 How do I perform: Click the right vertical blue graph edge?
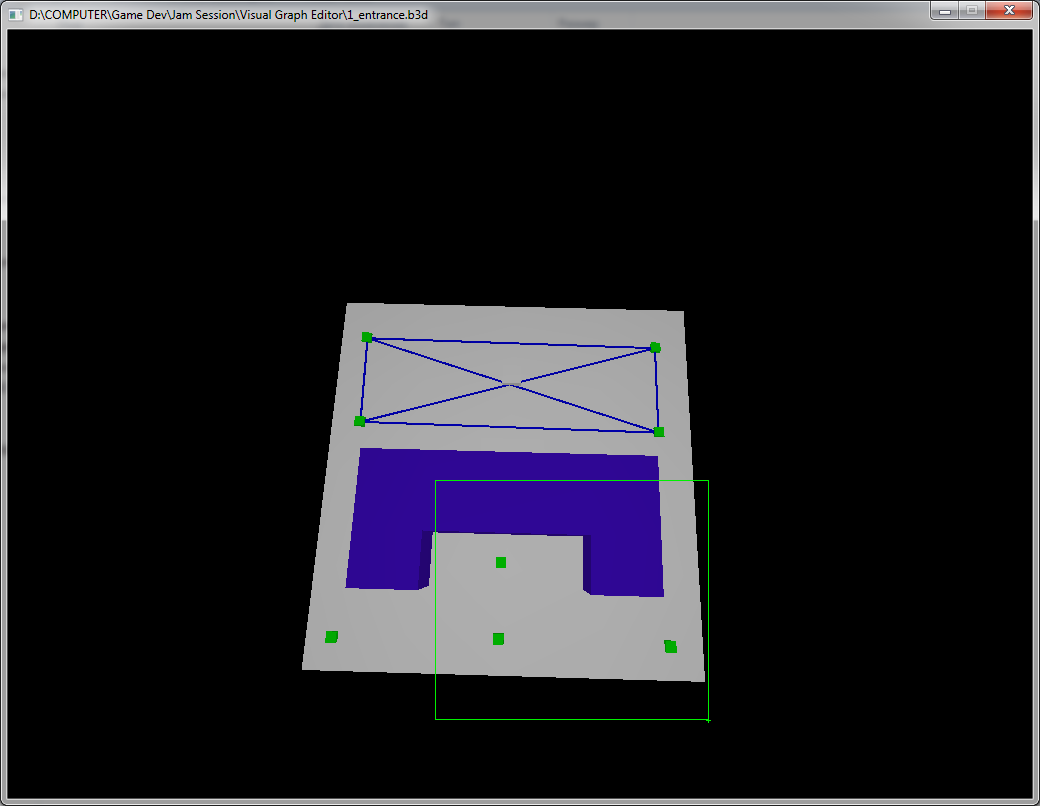click(657, 390)
